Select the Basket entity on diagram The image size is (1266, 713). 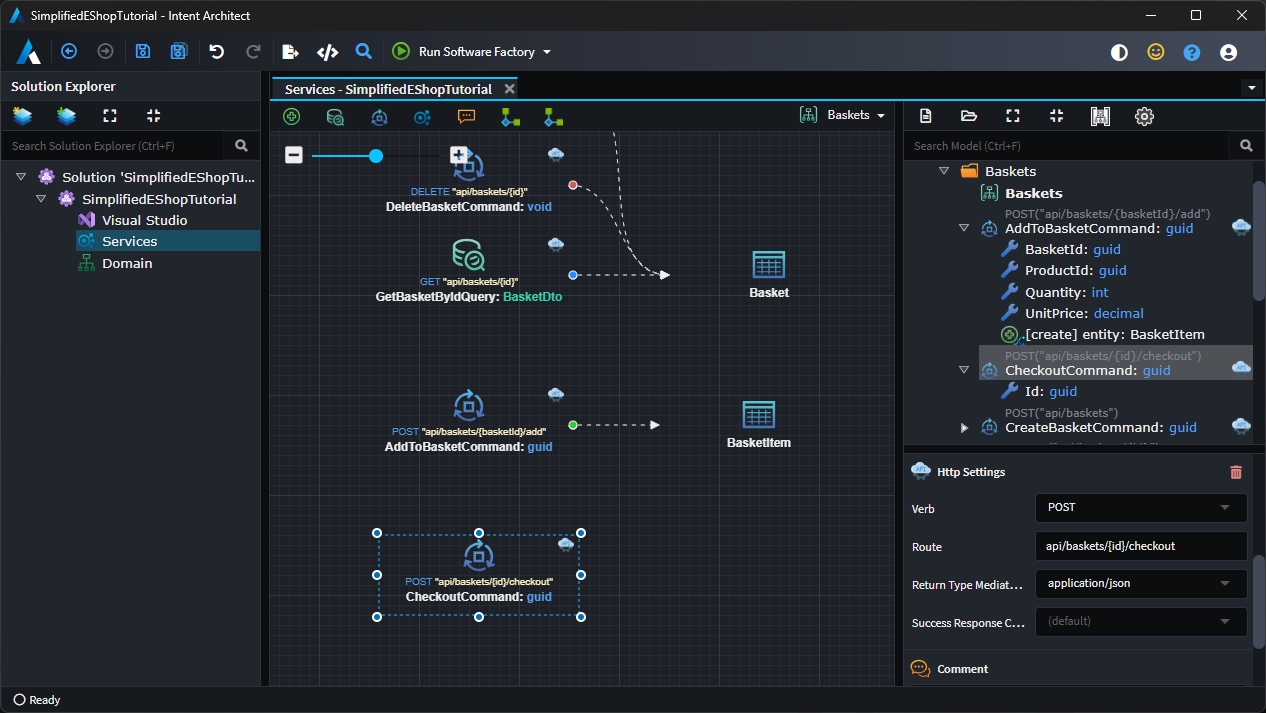(x=768, y=275)
